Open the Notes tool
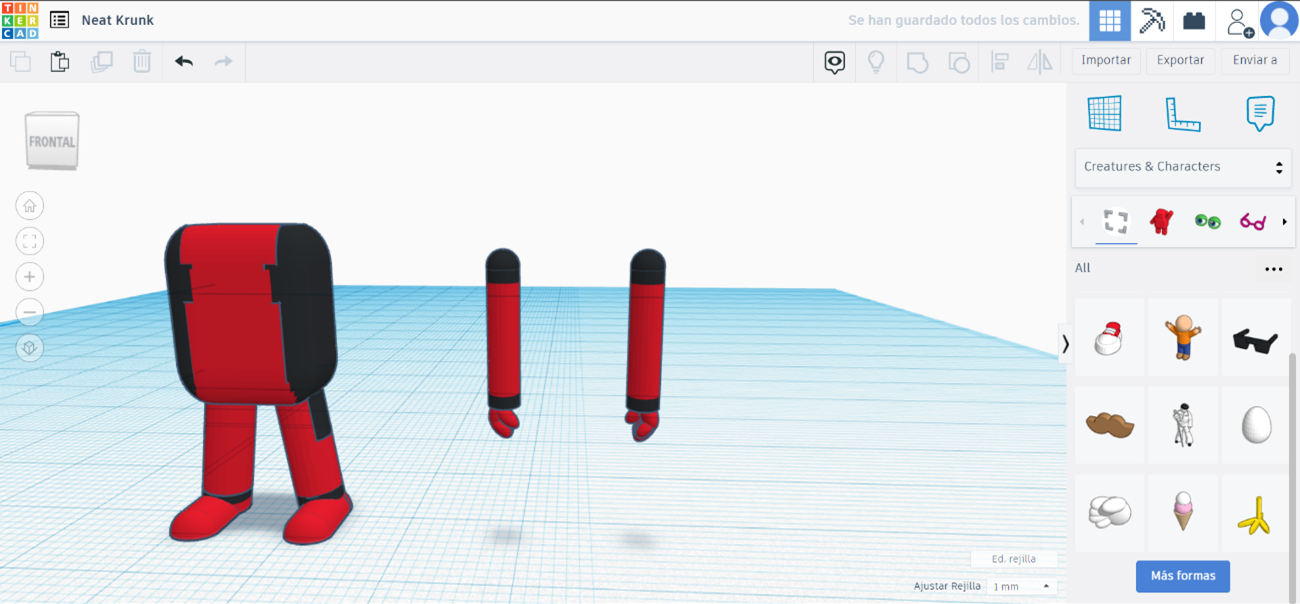 [x=1259, y=113]
